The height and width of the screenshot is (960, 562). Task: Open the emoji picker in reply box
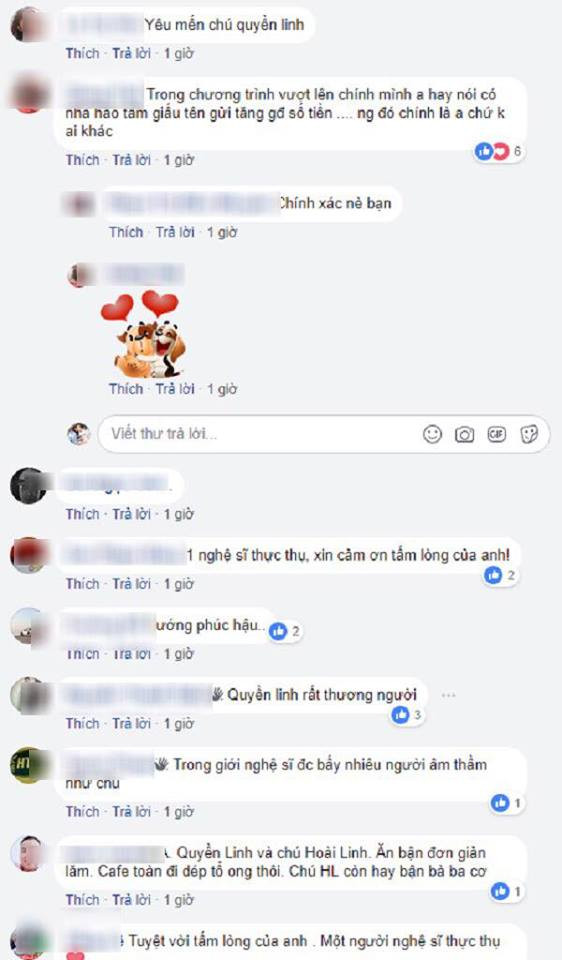pos(433,434)
